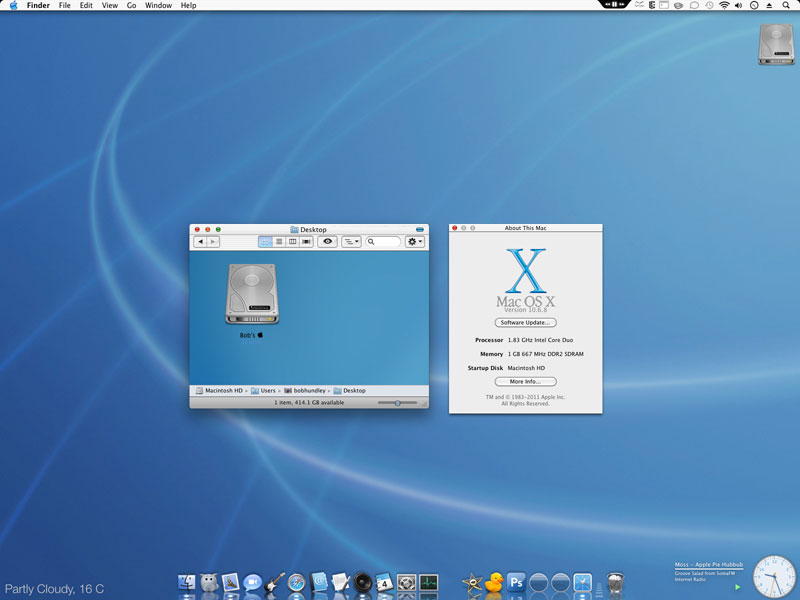
Task: Click the Finder search field
Action: [385, 242]
